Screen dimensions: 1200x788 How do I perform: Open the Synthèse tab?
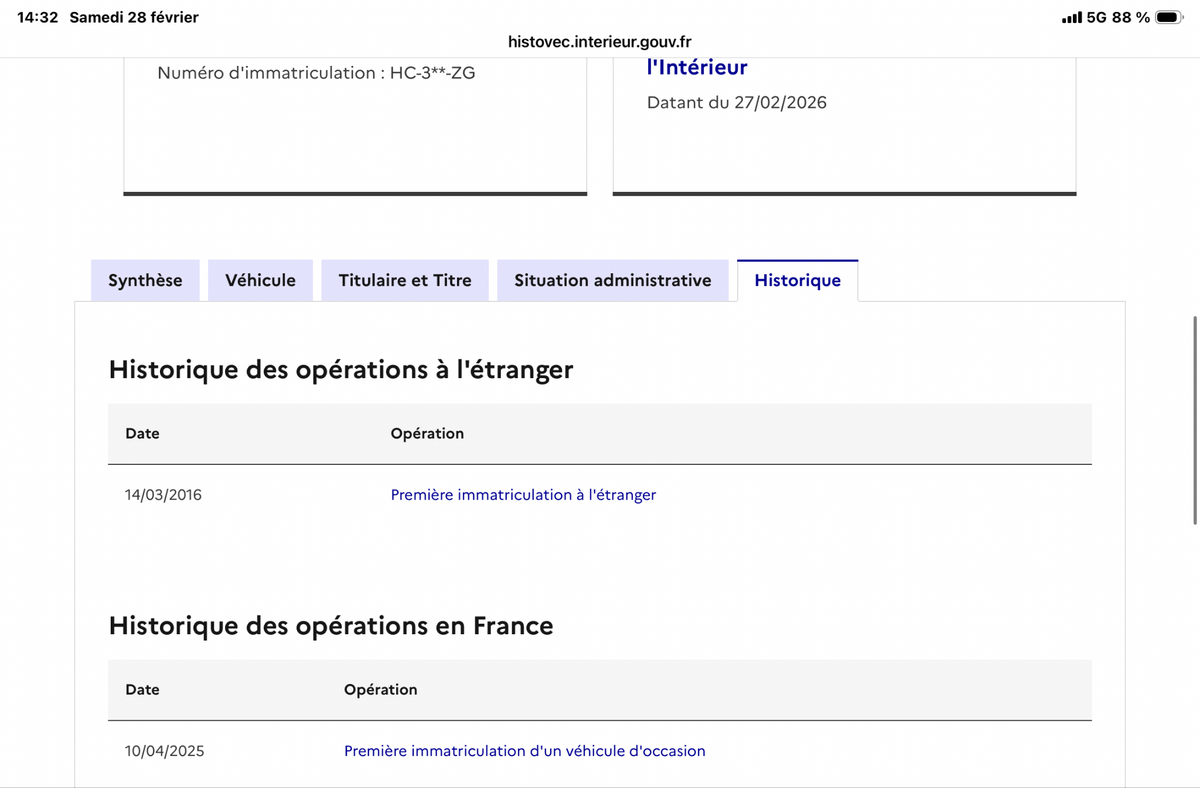[x=145, y=280]
